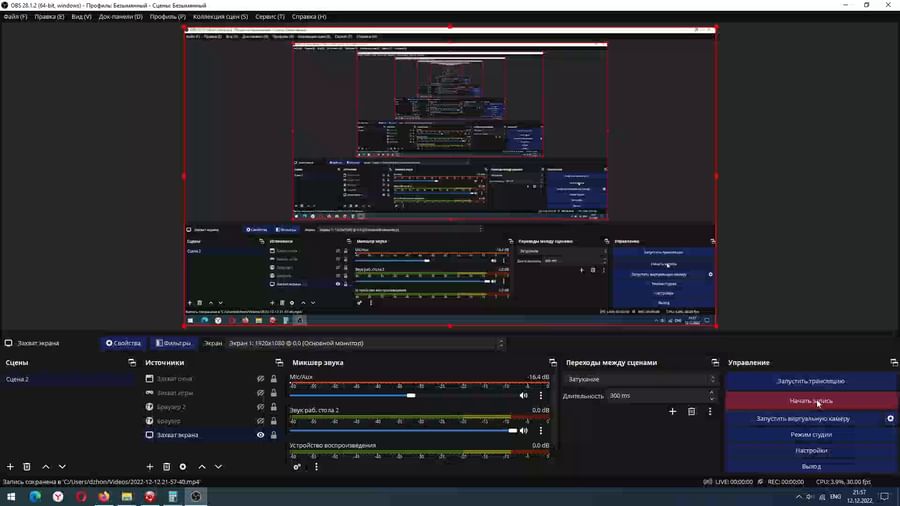This screenshot has height=506, width=900.
Task: Undock the Источники panel
Action: [x=279, y=363]
